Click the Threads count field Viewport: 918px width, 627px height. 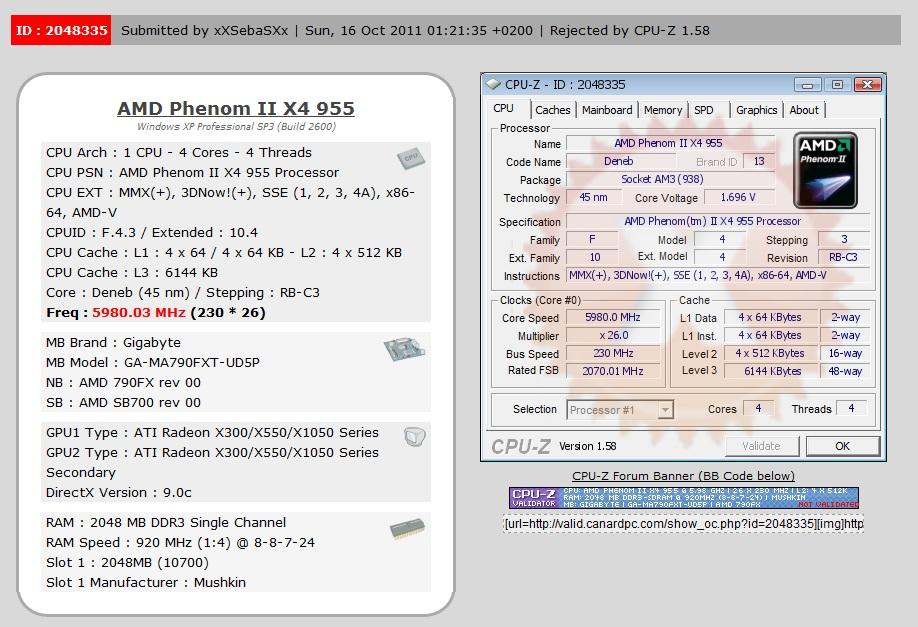(x=851, y=409)
